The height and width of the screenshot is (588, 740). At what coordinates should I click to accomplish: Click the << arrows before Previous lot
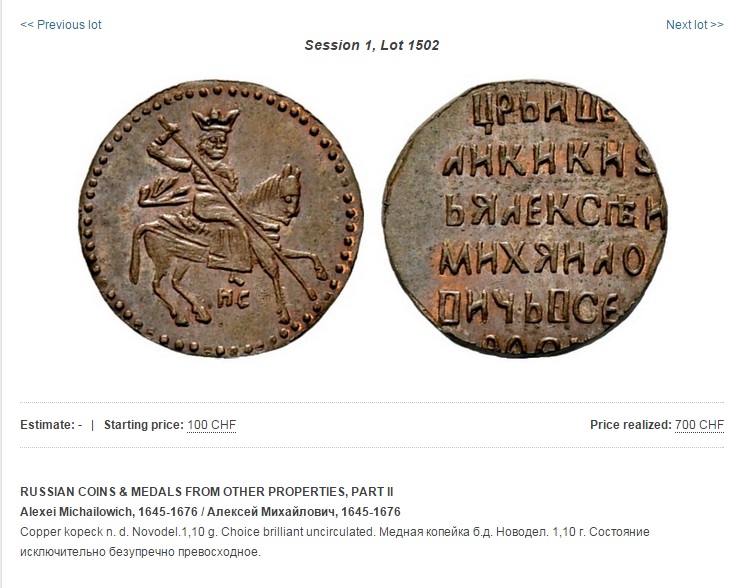pos(26,25)
